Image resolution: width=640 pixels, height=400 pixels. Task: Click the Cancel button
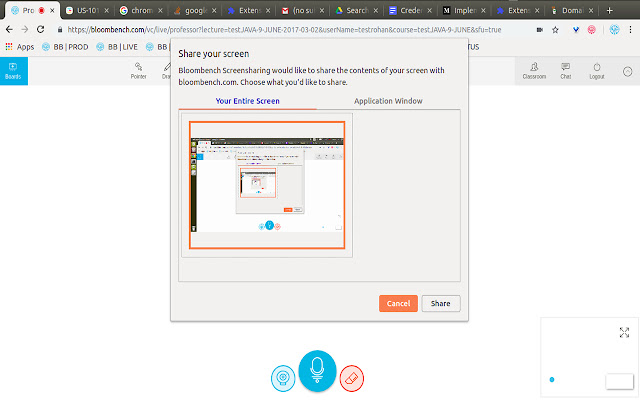click(398, 303)
